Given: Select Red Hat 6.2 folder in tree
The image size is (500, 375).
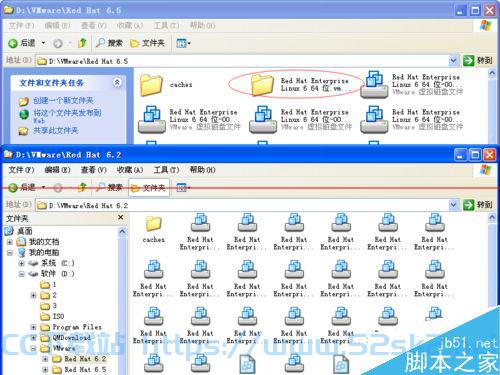Looking at the screenshot, I should 79,359.
